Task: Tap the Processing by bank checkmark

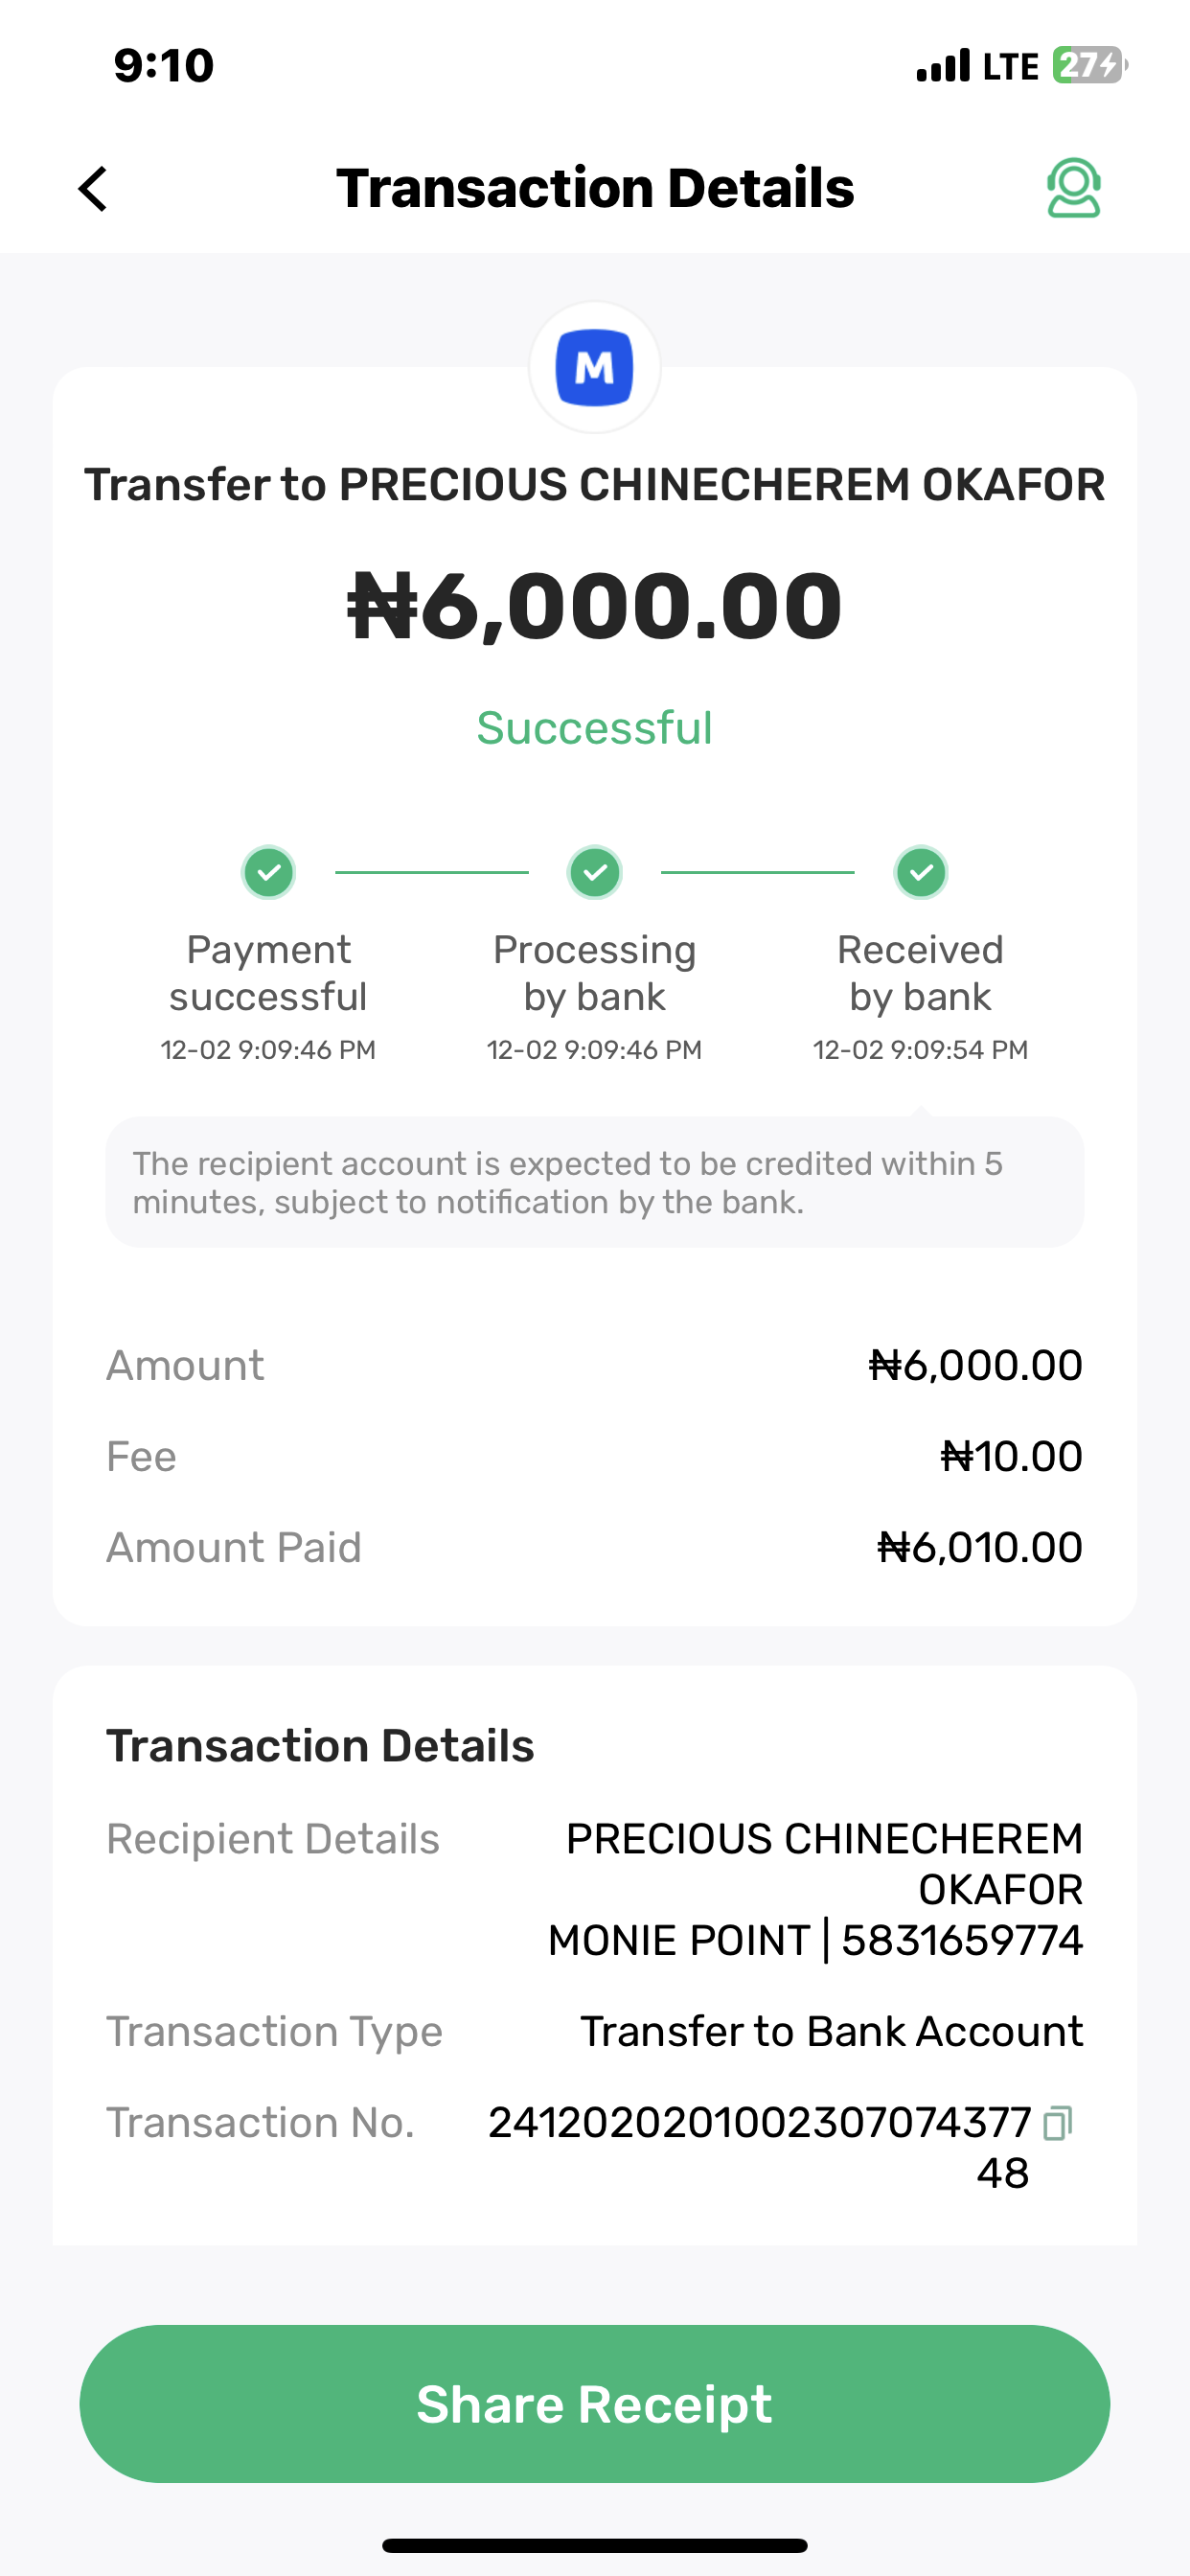Action: coord(594,872)
